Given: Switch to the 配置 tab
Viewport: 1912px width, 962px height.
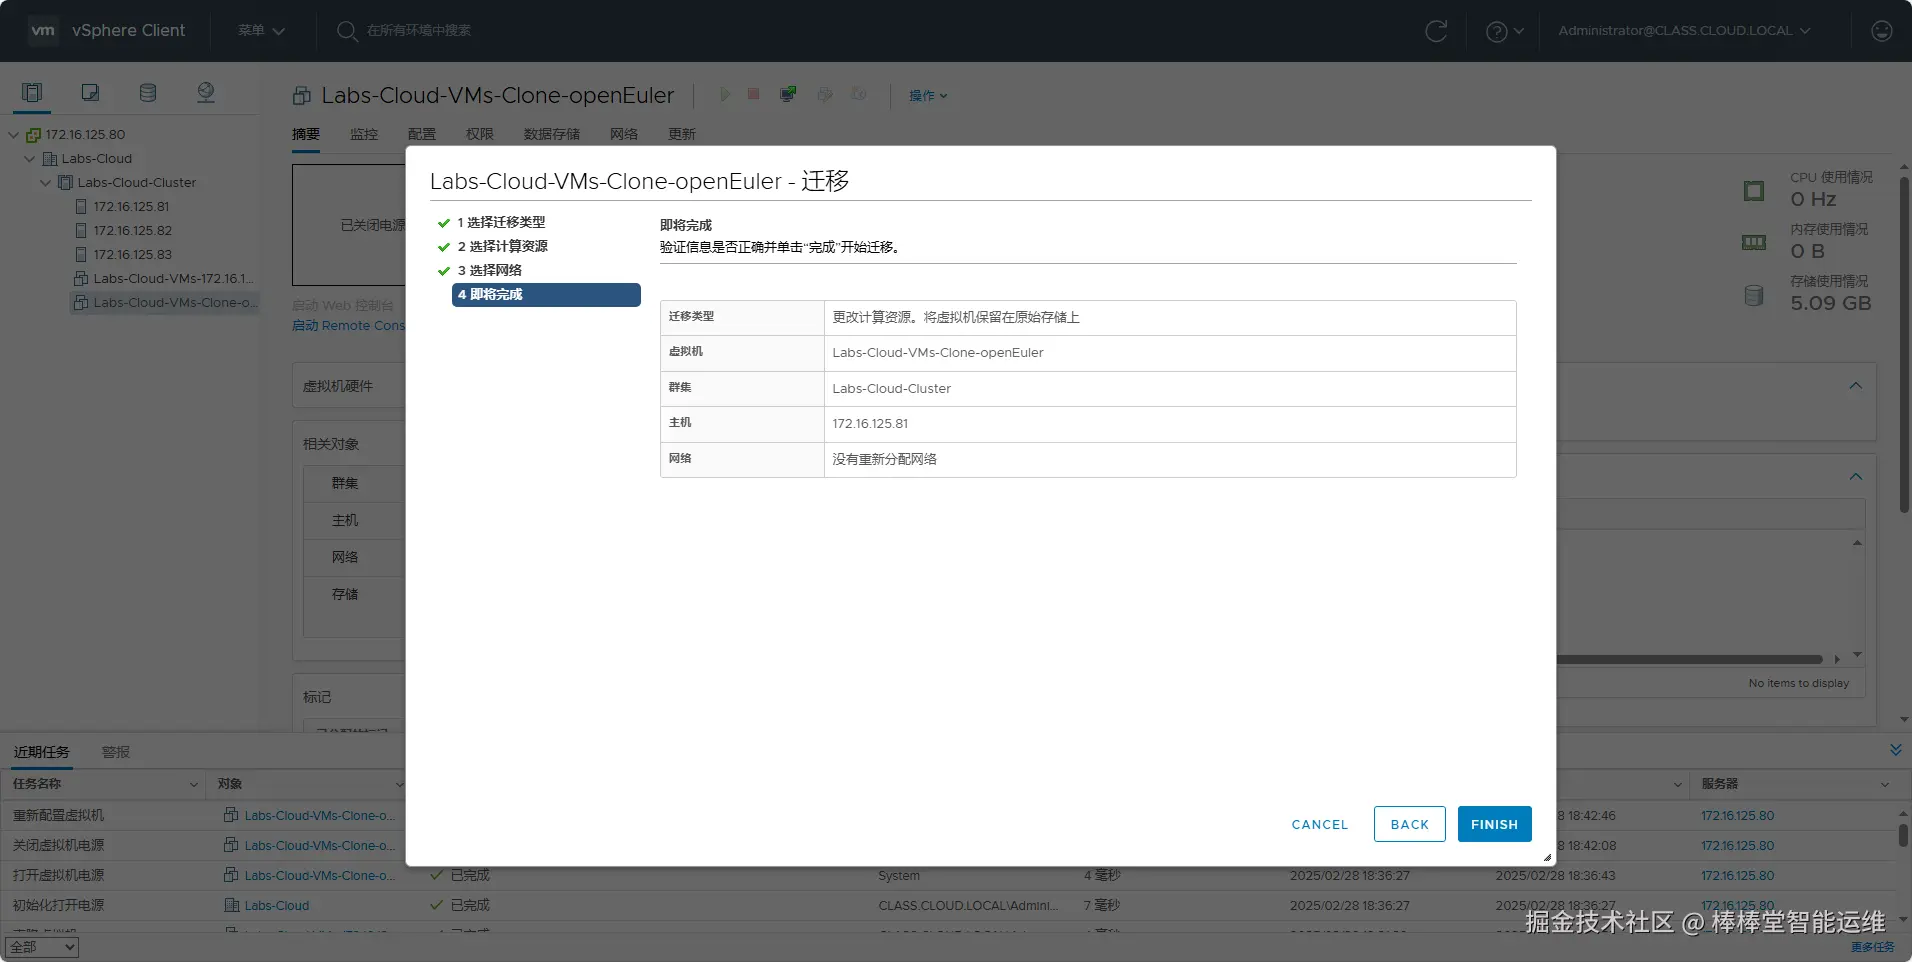Looking at the screenshot, I should pos(422,134).
